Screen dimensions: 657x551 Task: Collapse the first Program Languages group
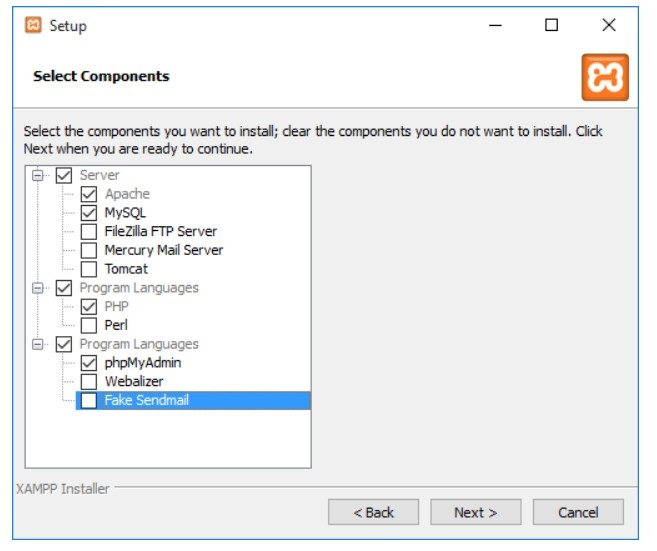(x=38, y=288)
